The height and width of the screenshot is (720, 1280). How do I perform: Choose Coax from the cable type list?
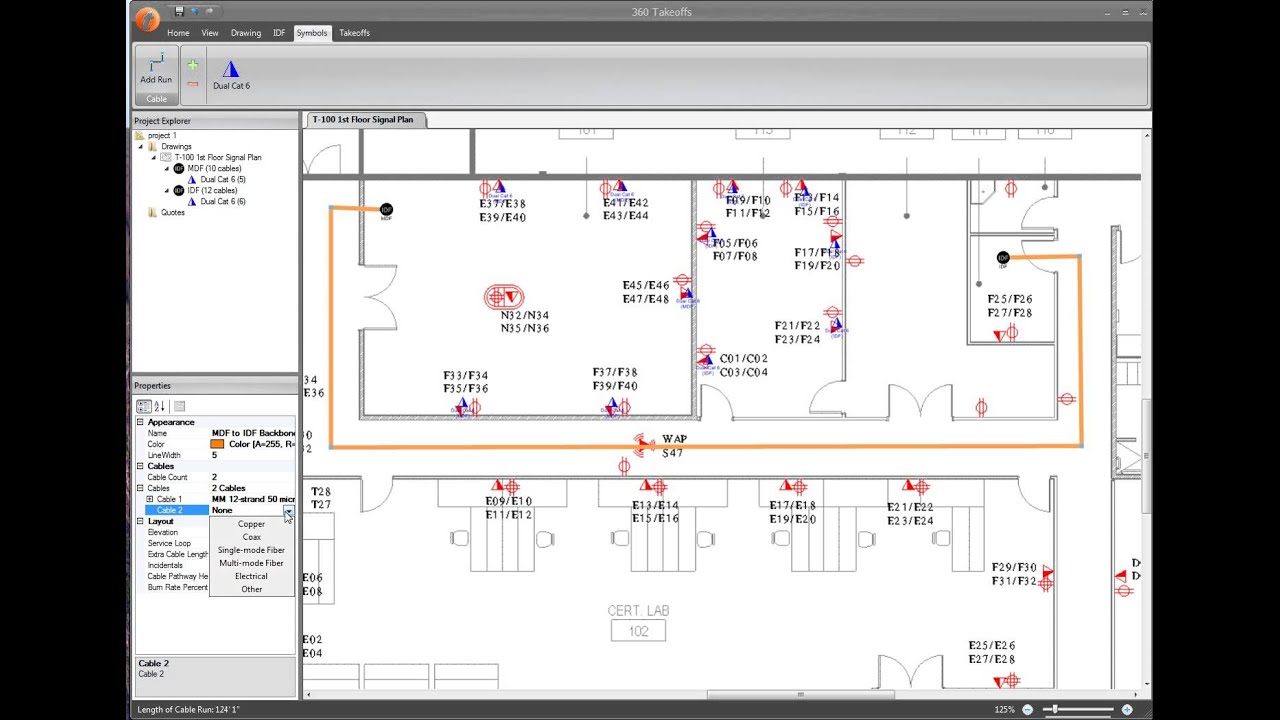click(251, 537)
